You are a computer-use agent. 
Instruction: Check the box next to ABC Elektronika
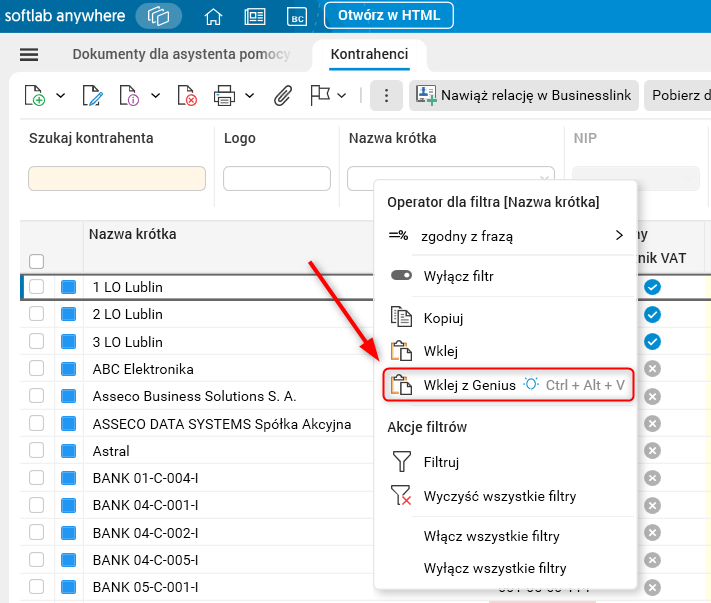(x=37, y=368)
